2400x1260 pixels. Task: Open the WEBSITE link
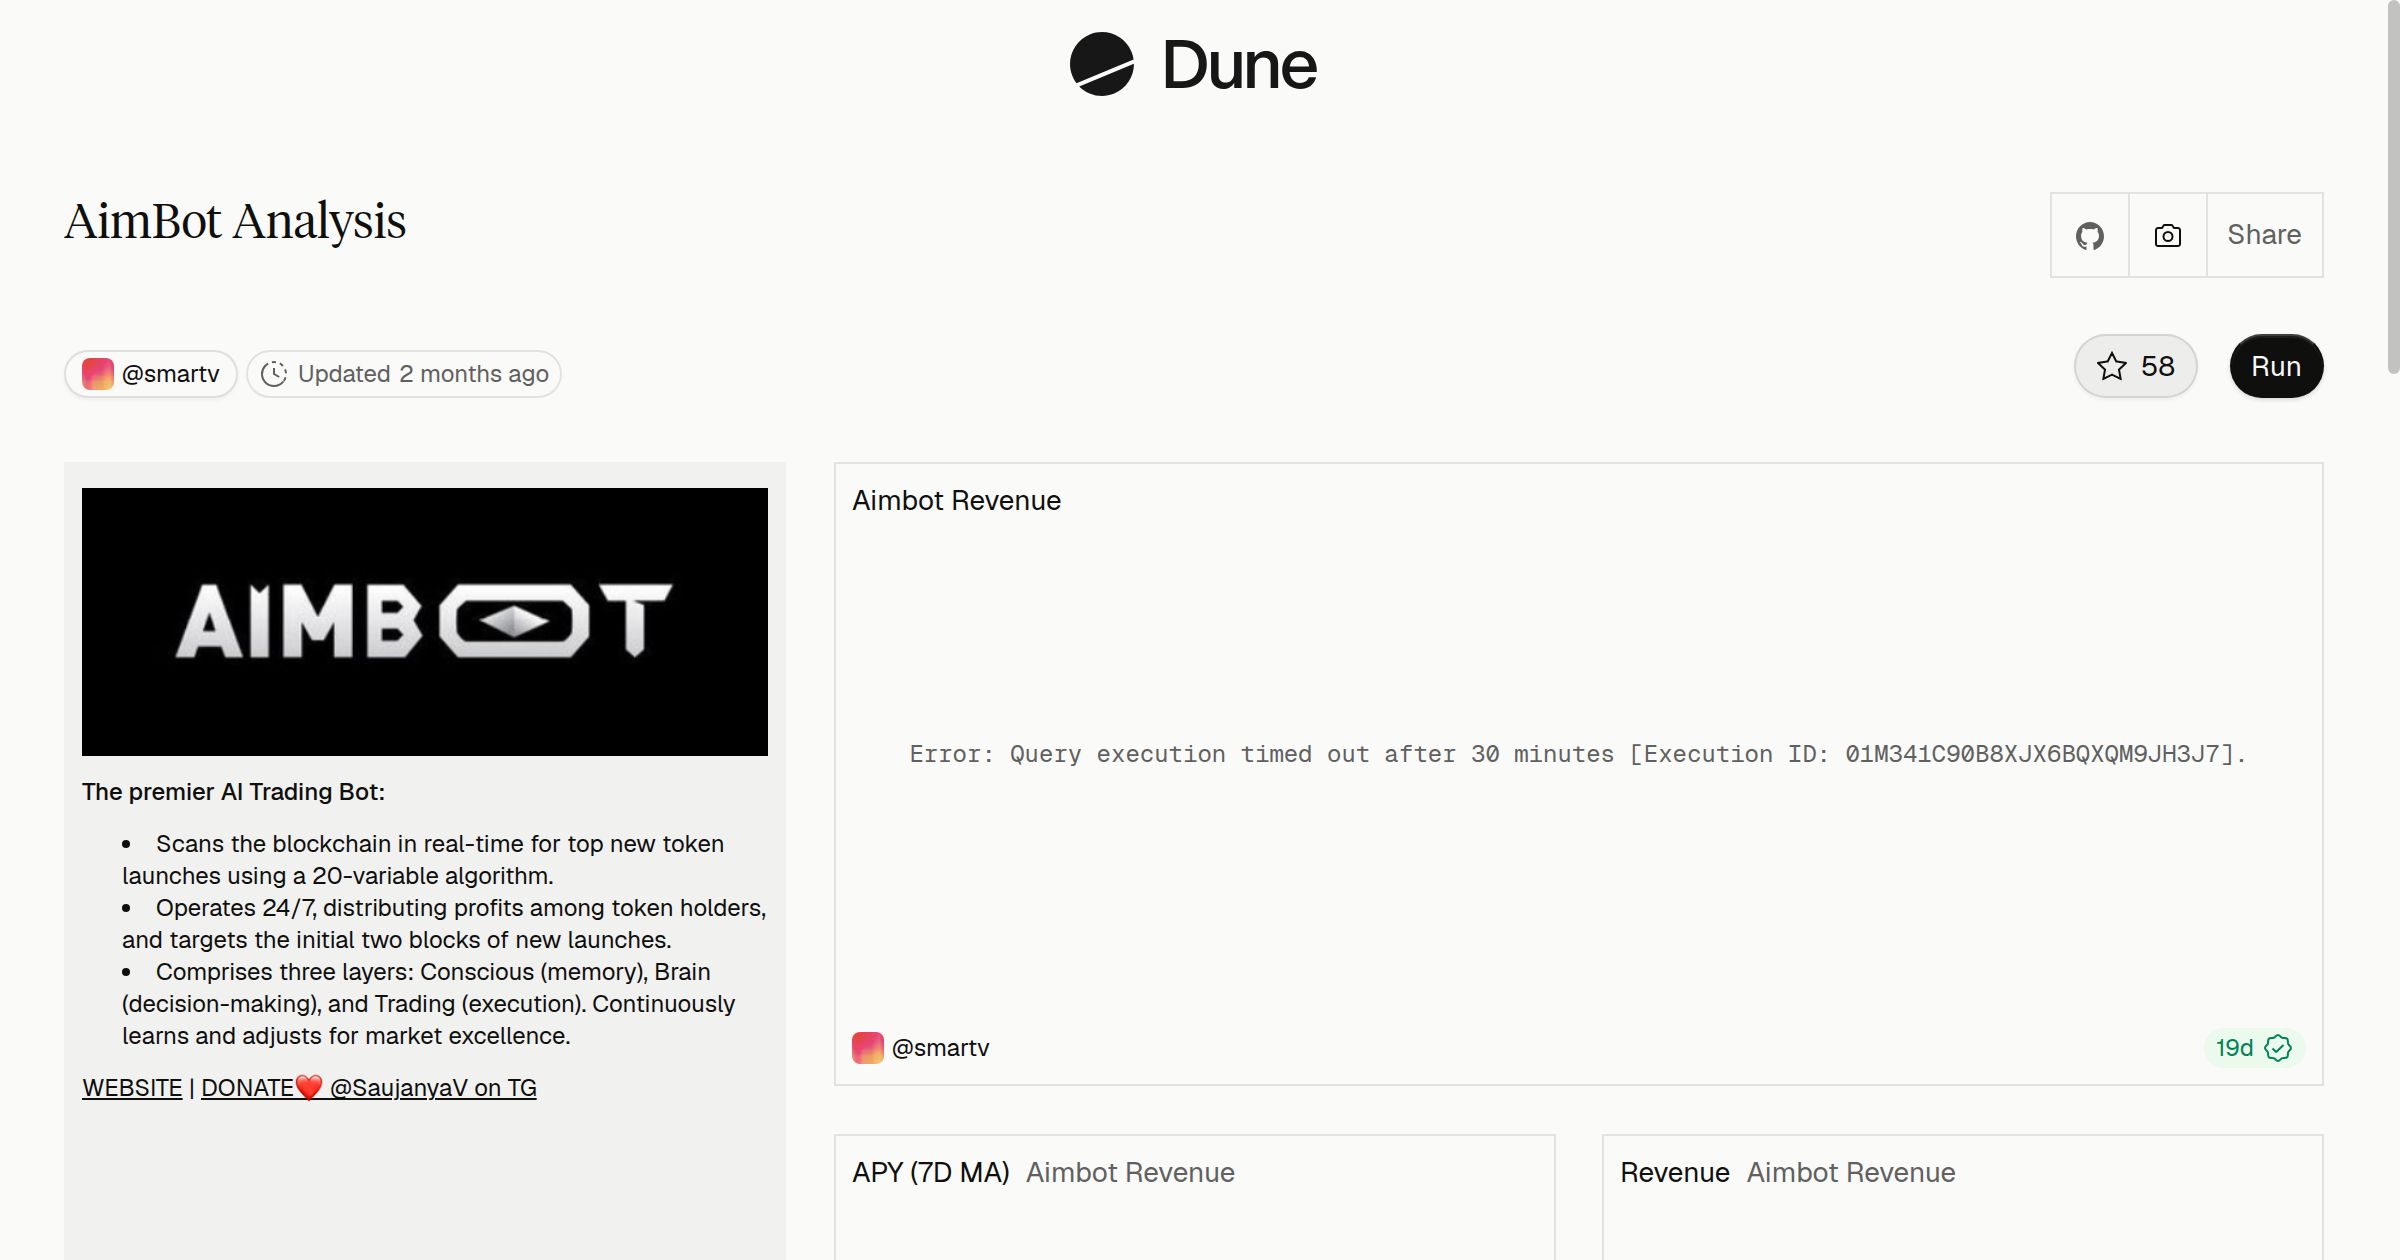pos(132,1088)
